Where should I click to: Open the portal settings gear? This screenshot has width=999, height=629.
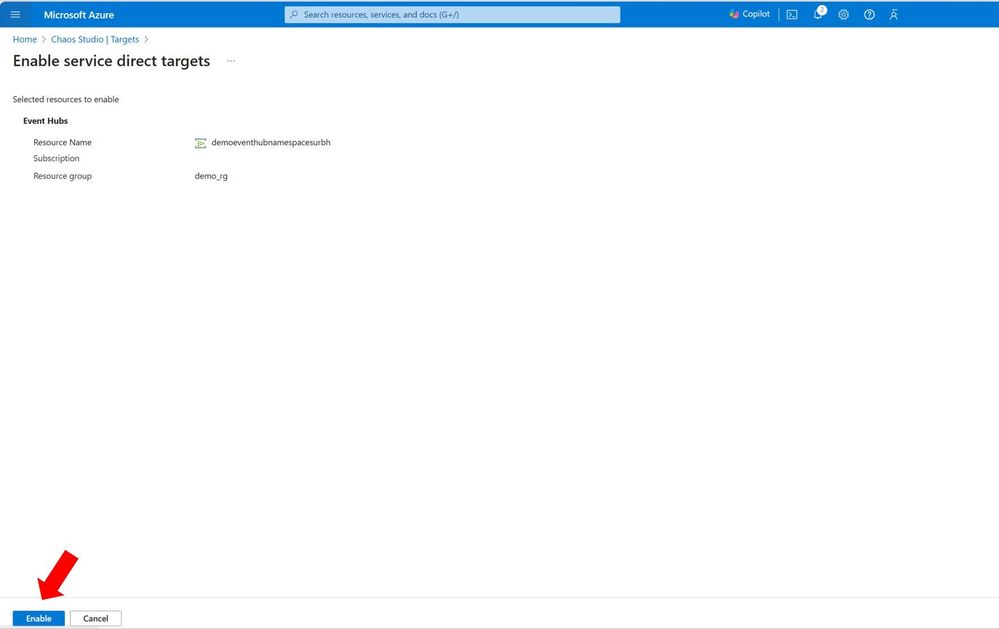844,15
